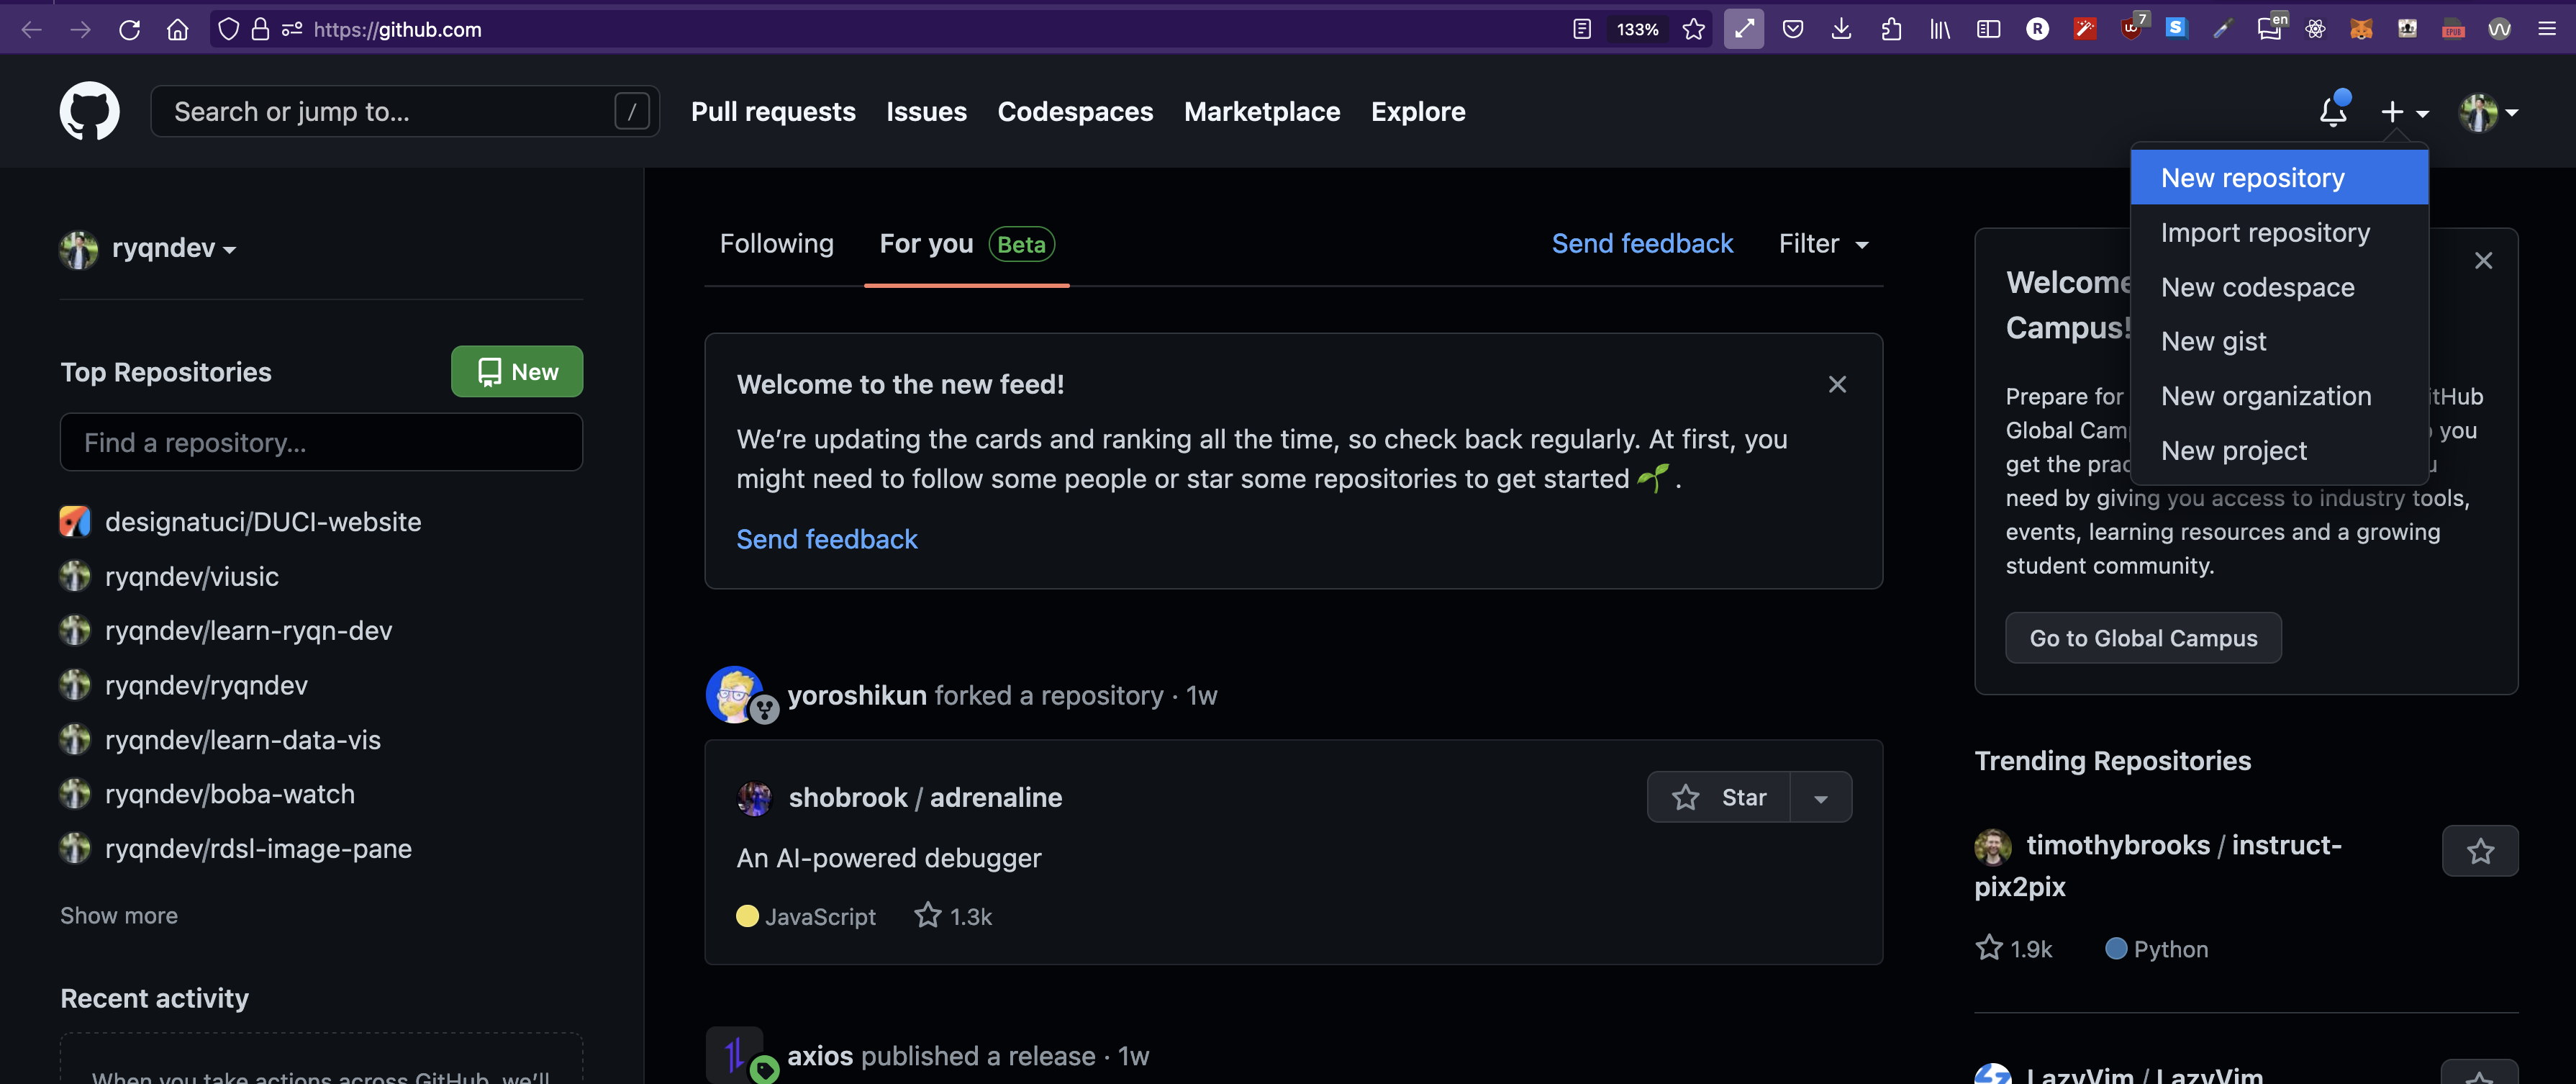Open Codespaces from the header
The height and width of the screenshot is (1084, 2576).
click(x=1075, y=111)
